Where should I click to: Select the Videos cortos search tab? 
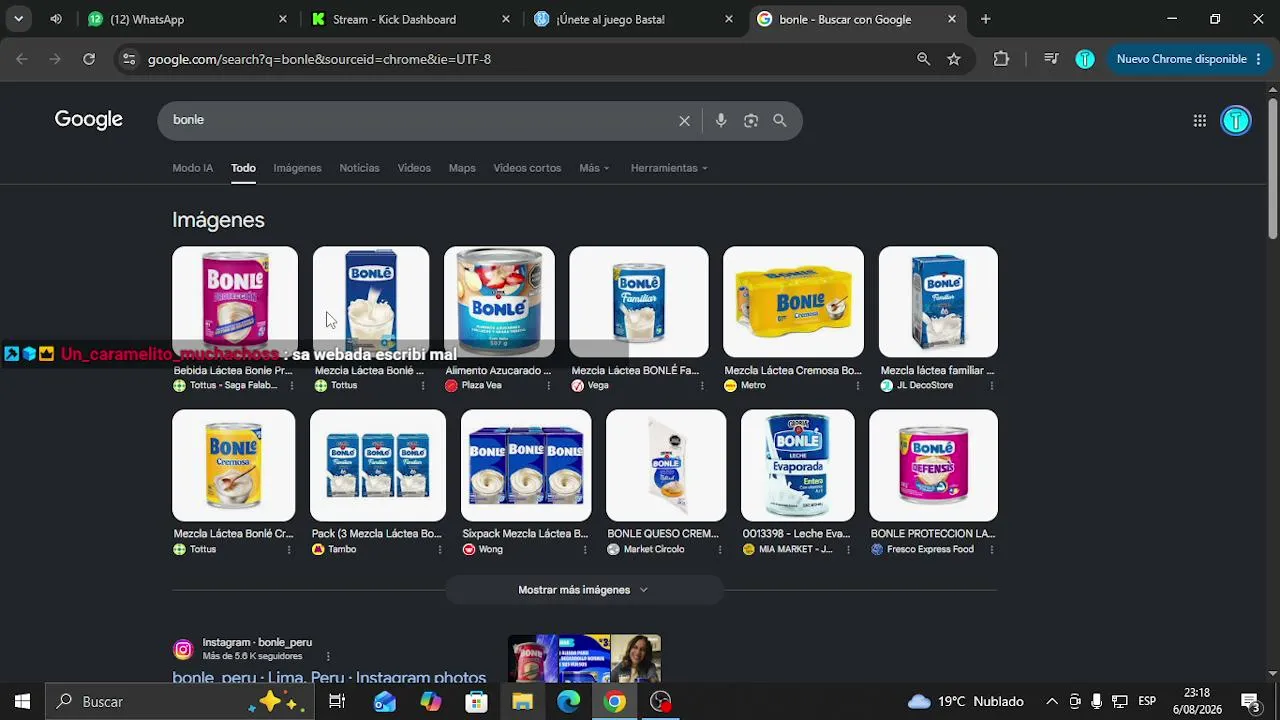527,168
